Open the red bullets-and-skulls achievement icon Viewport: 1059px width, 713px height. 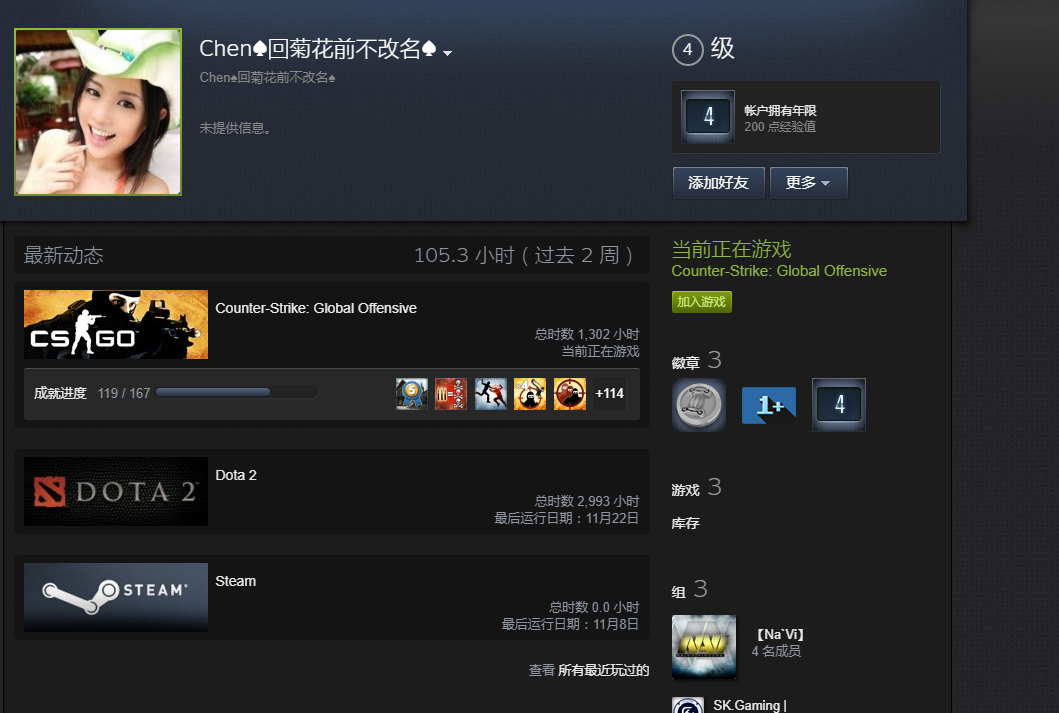(451, 394)
